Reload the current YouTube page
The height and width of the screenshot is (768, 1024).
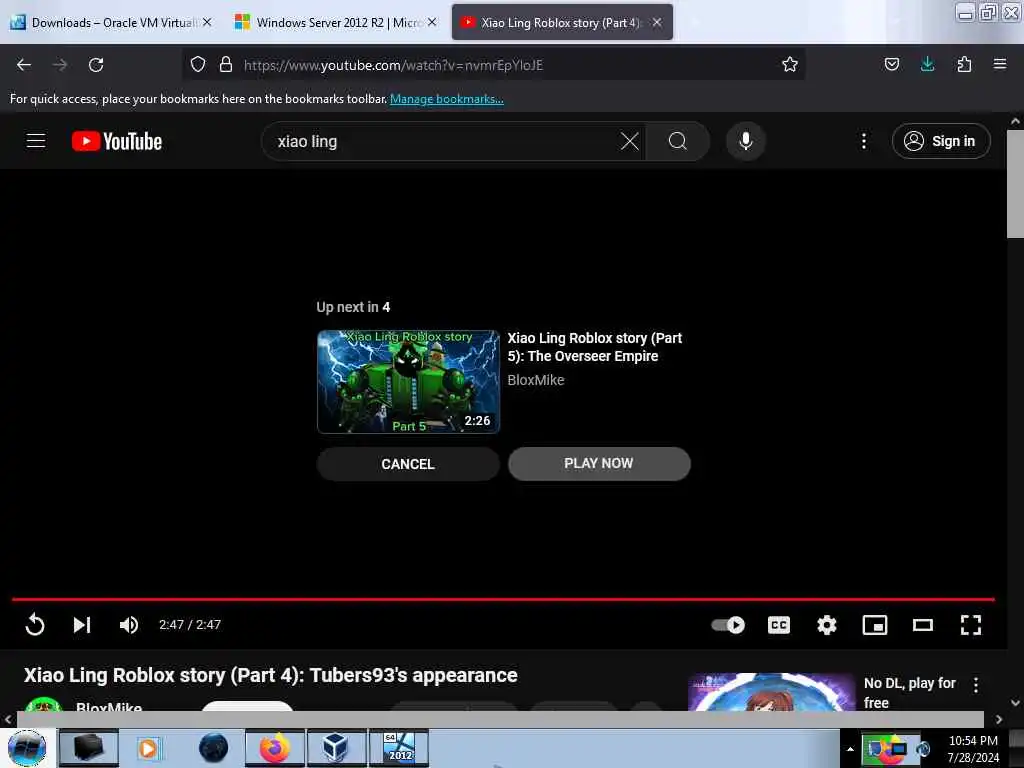tap(96, 65)
